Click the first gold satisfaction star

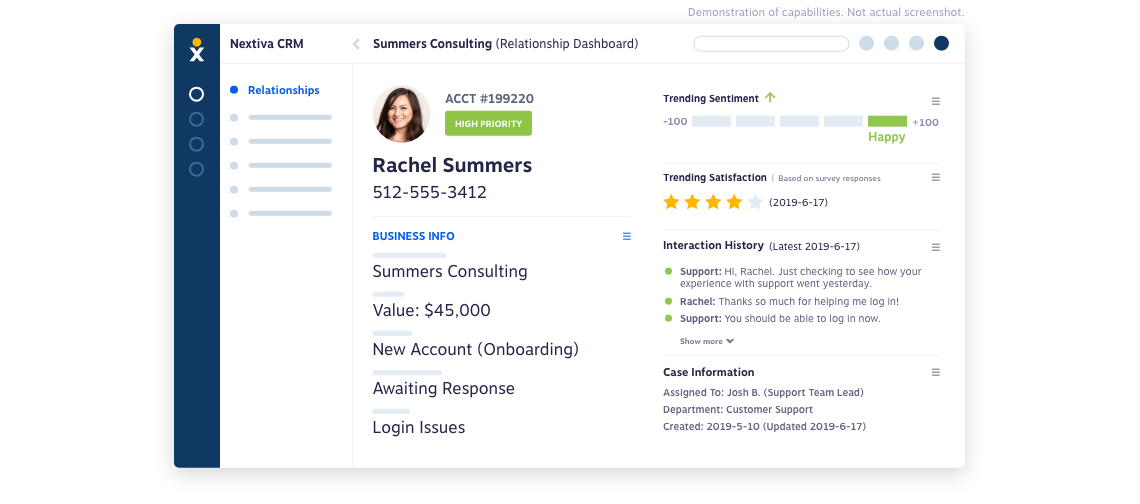click(671, 202)
